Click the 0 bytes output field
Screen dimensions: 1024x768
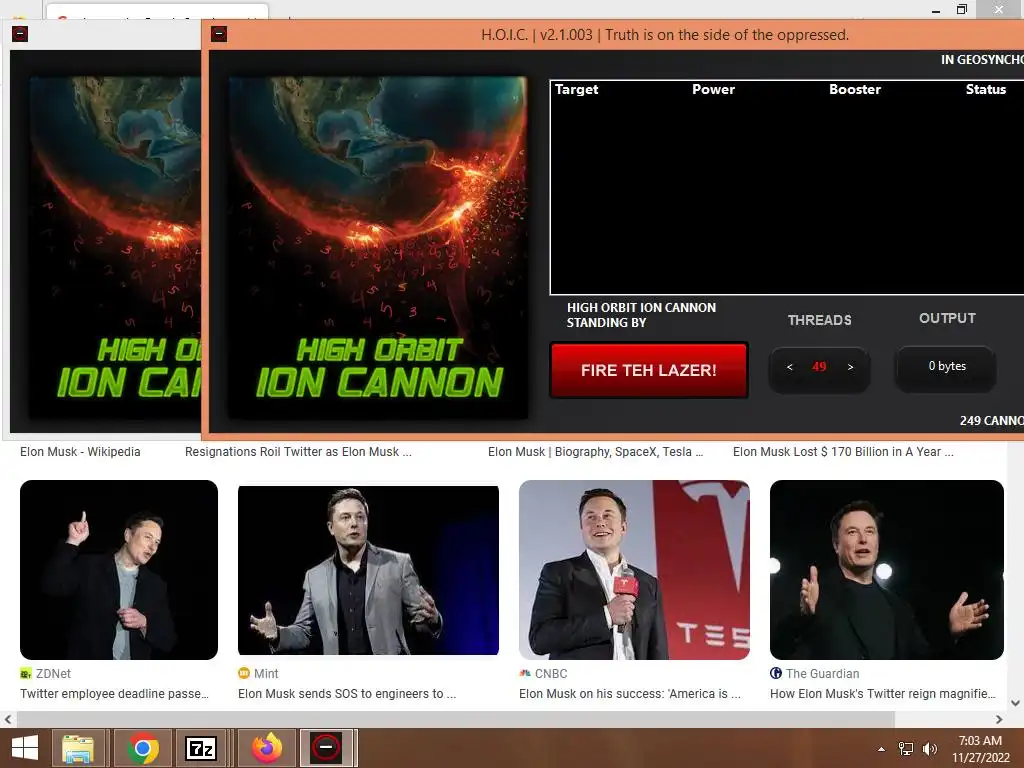pos(947,366)
